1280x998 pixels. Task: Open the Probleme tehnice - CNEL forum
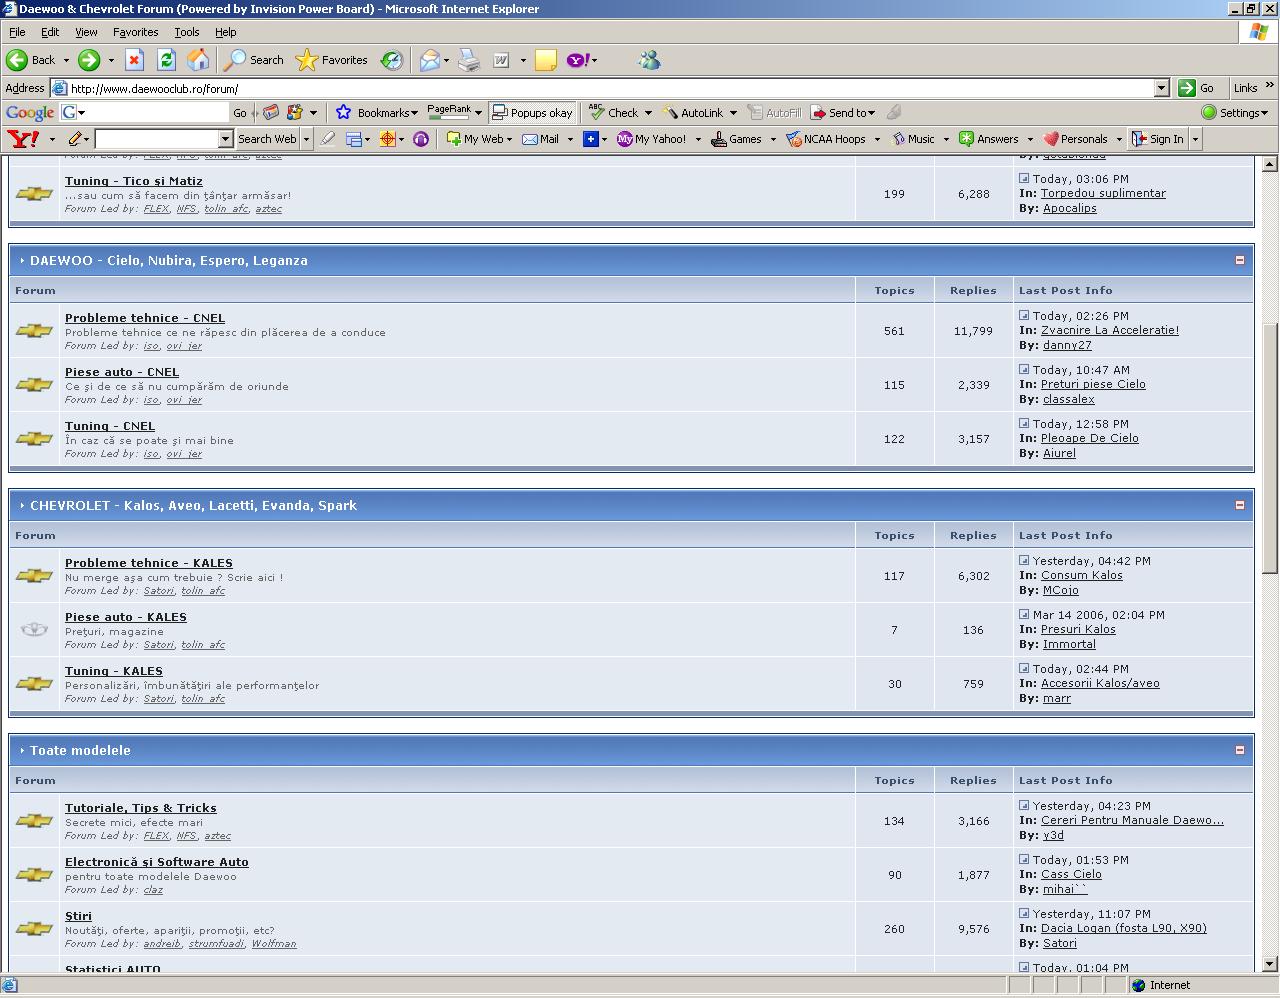[145, 318]
